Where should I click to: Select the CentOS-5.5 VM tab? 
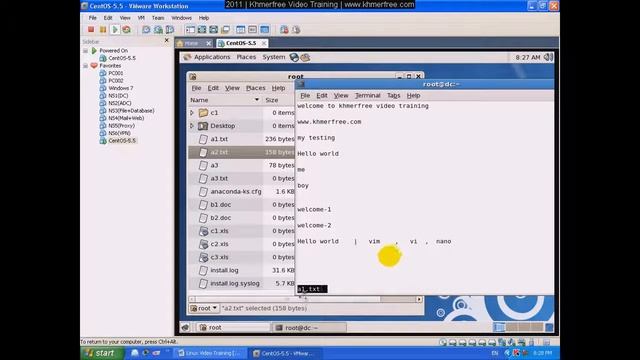pyautogui.click(x=241, y=43)
